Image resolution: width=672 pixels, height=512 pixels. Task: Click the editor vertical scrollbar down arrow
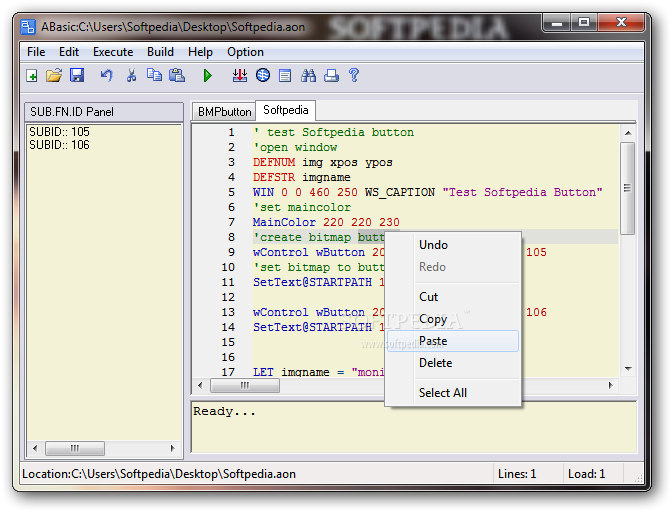(x=628, y=368)
